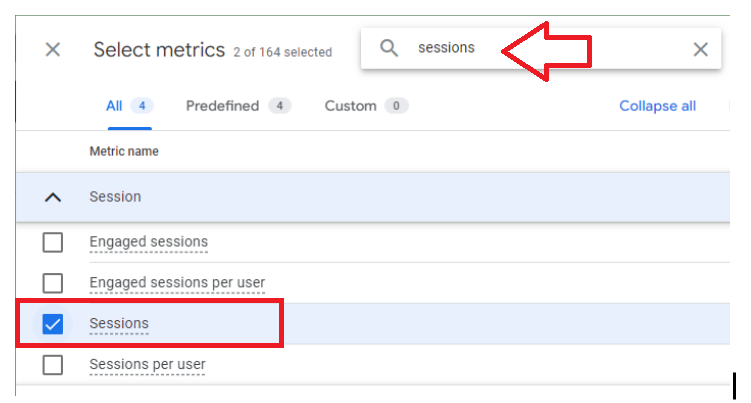
Task: Uncheck the Sessions metric checkbox
Action: click(x=53, y=324)
